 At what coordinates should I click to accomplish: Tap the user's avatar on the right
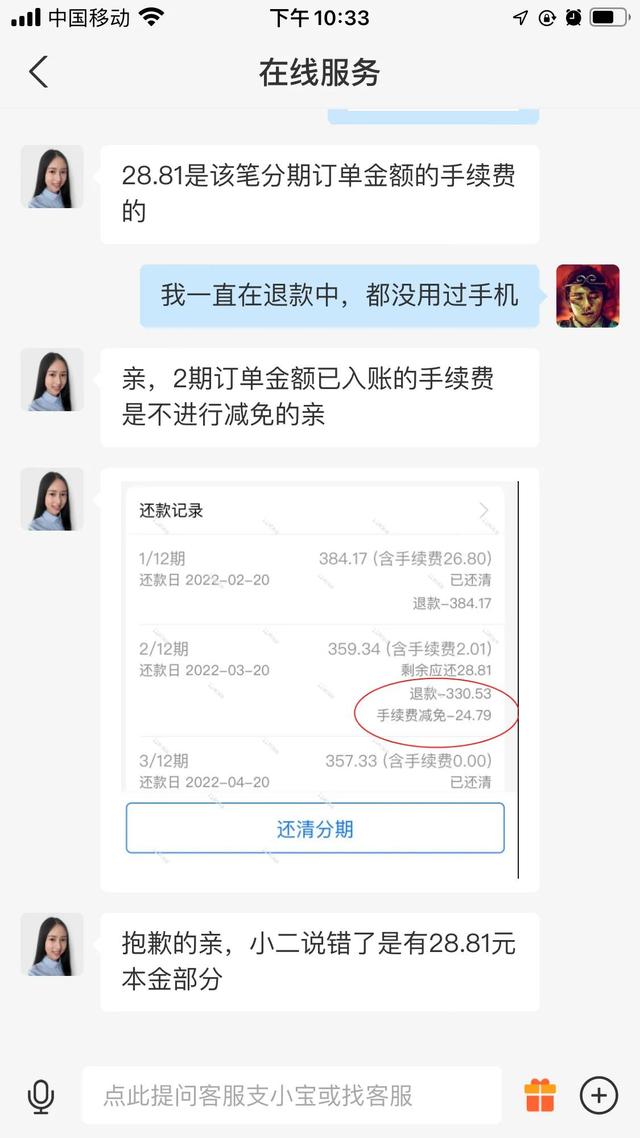pos(588,296)
